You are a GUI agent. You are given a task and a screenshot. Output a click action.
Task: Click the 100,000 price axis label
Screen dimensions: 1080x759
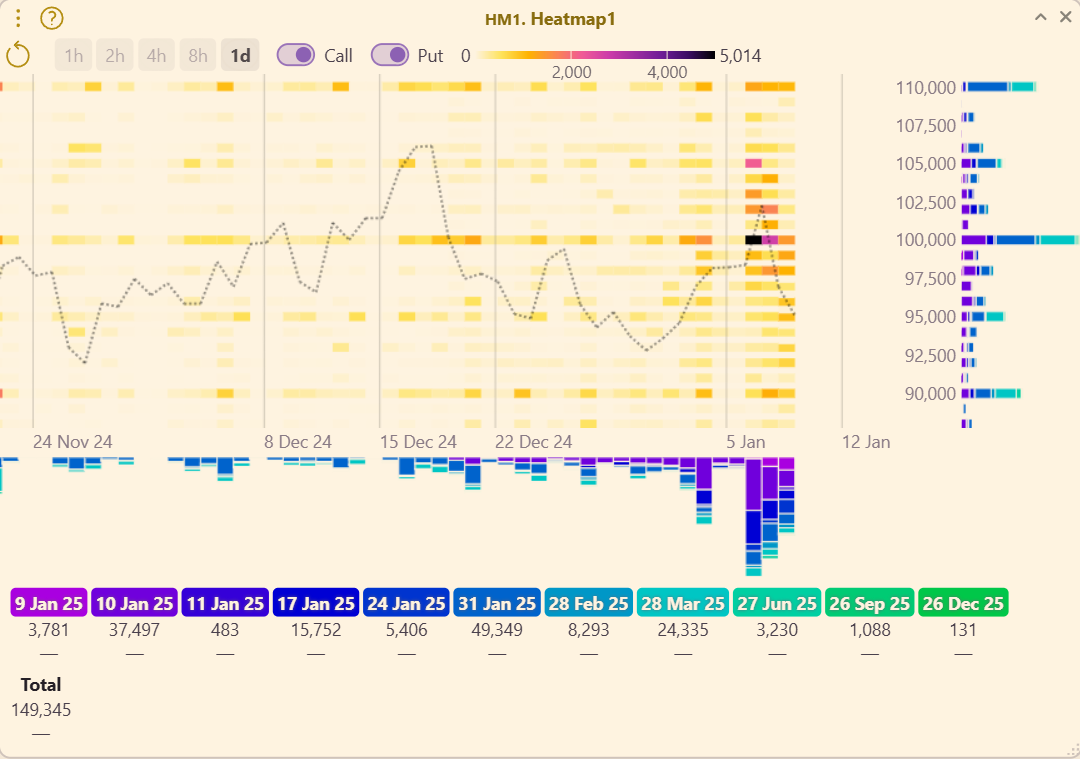point(926,240)
